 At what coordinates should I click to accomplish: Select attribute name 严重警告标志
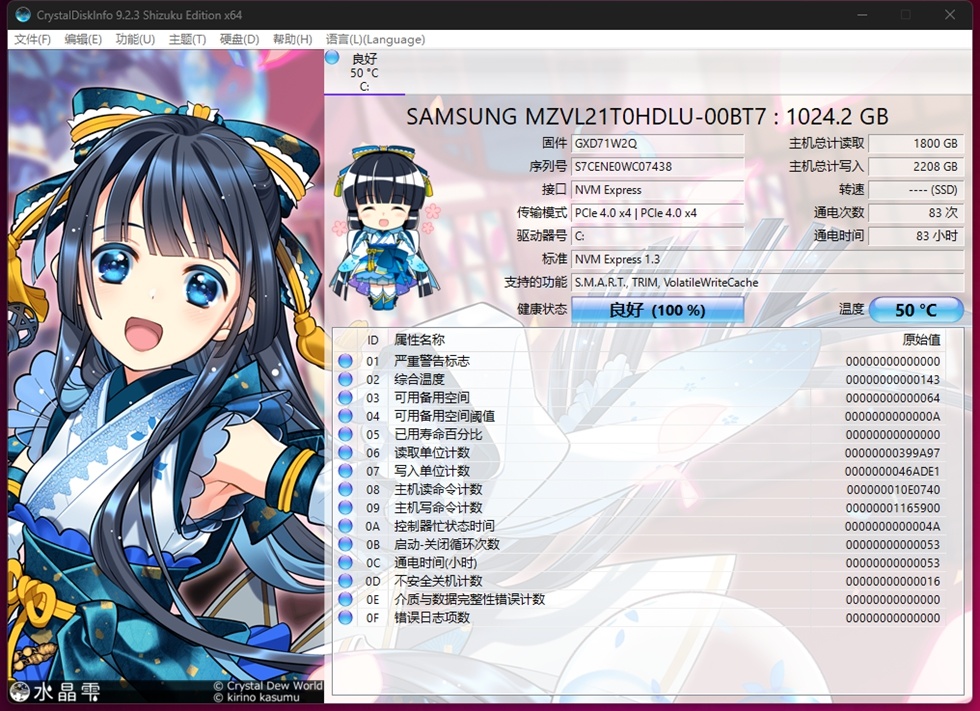tap(431, 361)
